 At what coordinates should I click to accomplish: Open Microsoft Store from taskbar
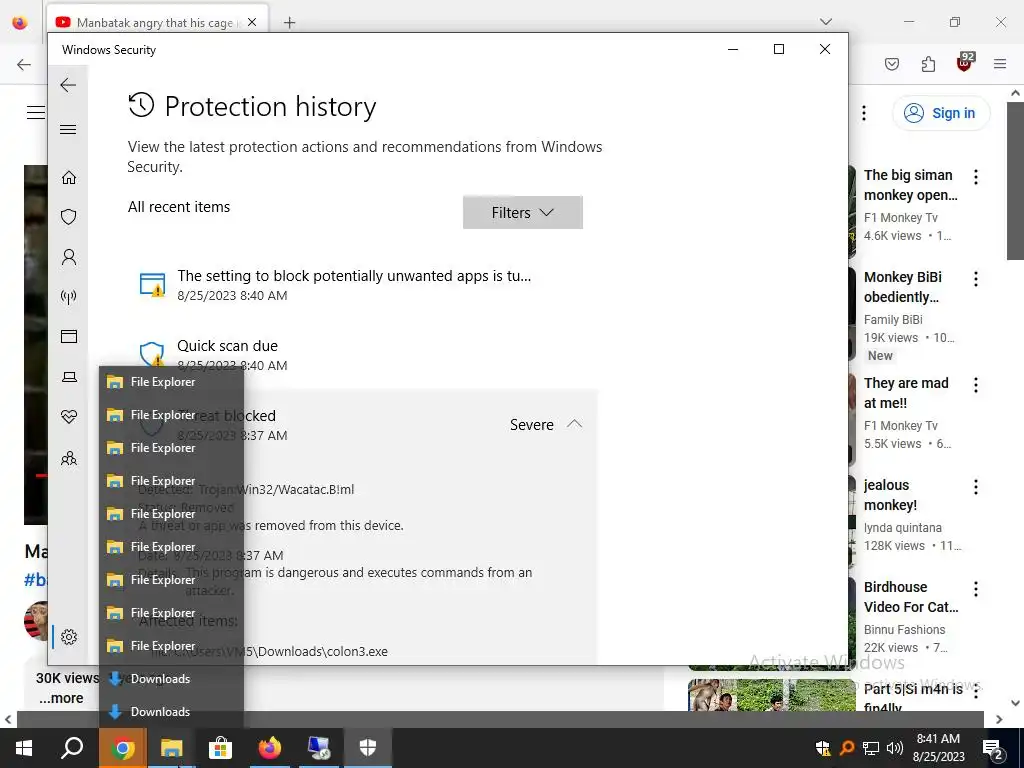[220, 748]
